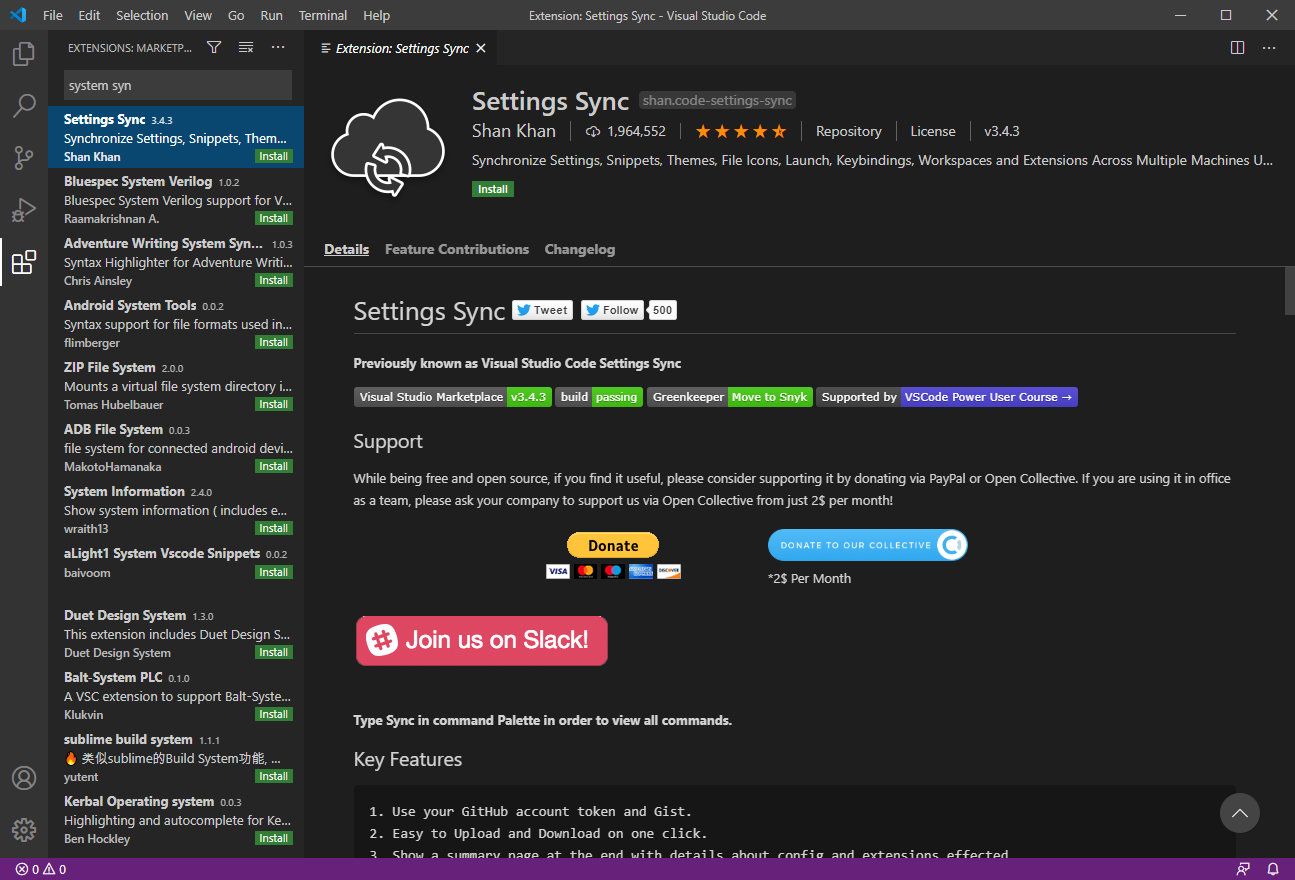
Task: Click the VSCode Power User Course badge
Action: coord(947,397)
